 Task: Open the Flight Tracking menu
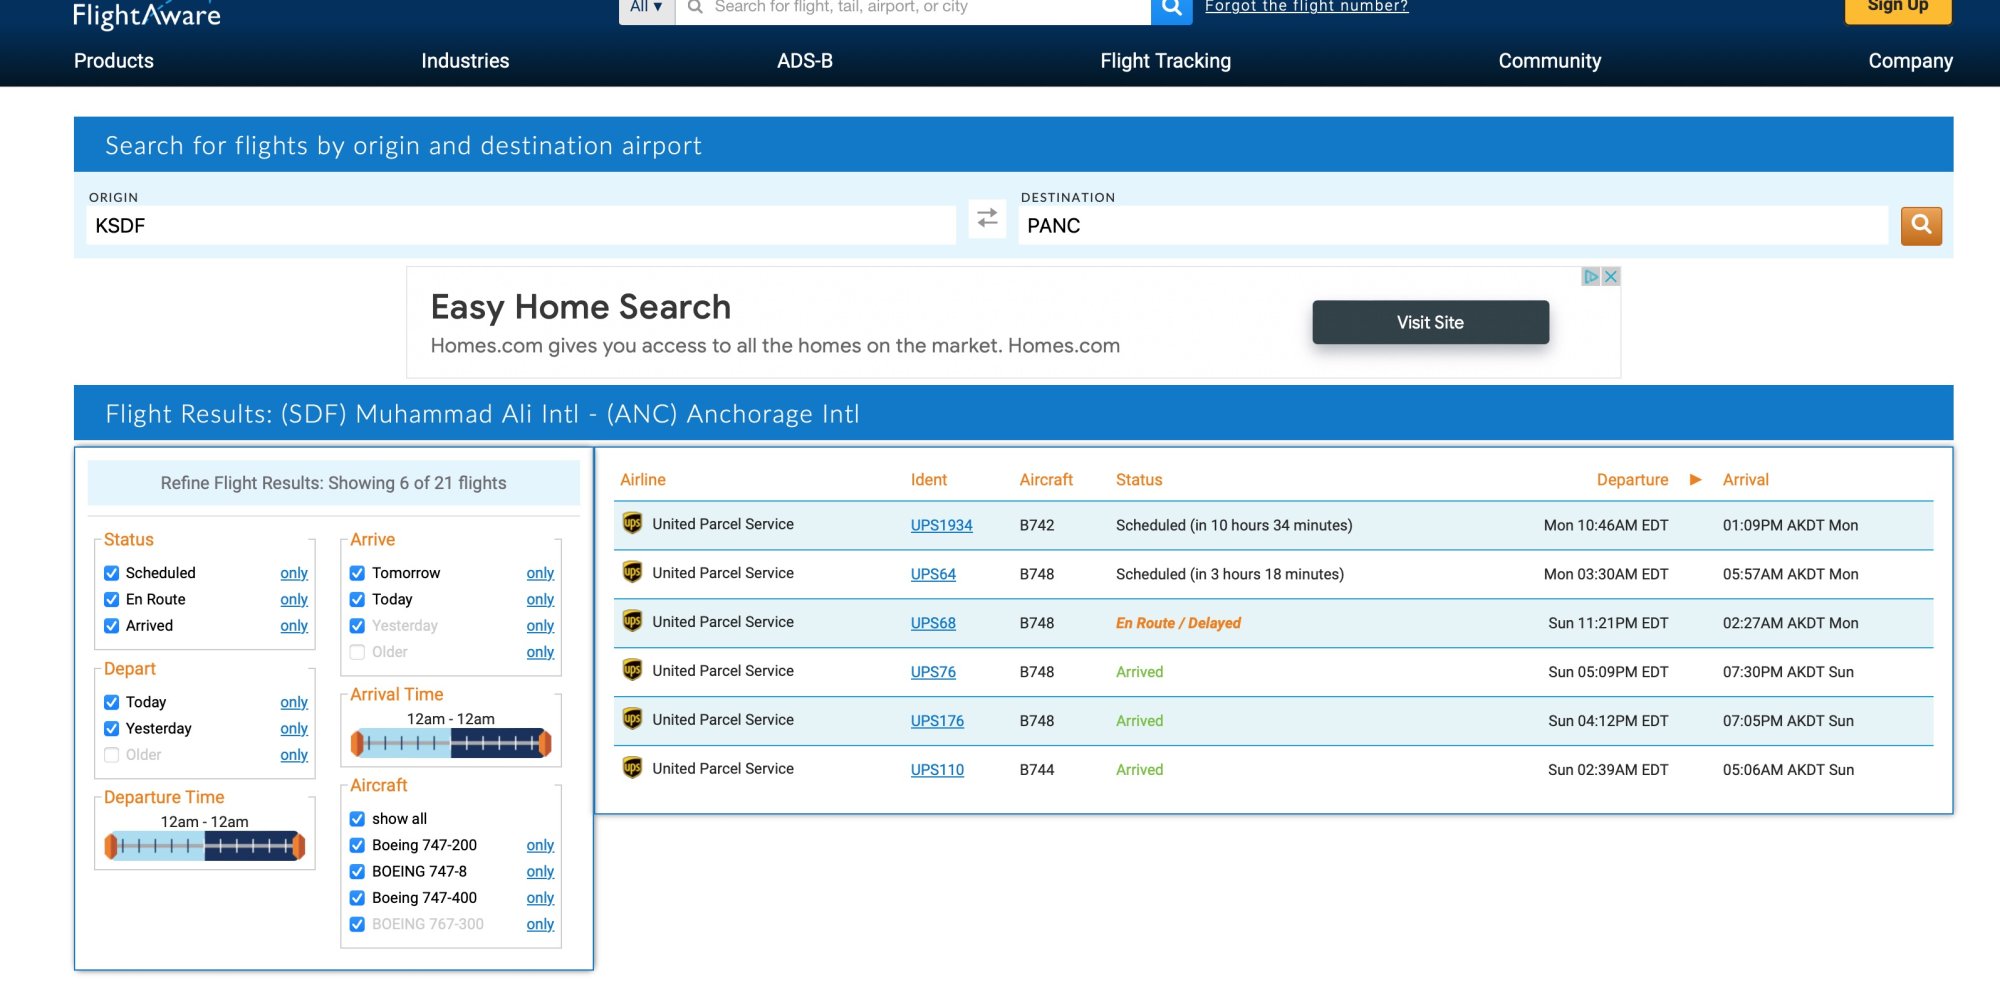(1165, 61)
